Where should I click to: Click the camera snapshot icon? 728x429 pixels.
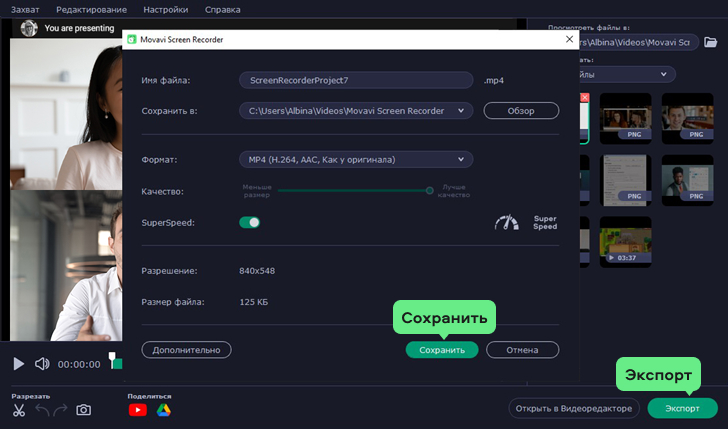tap(84, 410)
